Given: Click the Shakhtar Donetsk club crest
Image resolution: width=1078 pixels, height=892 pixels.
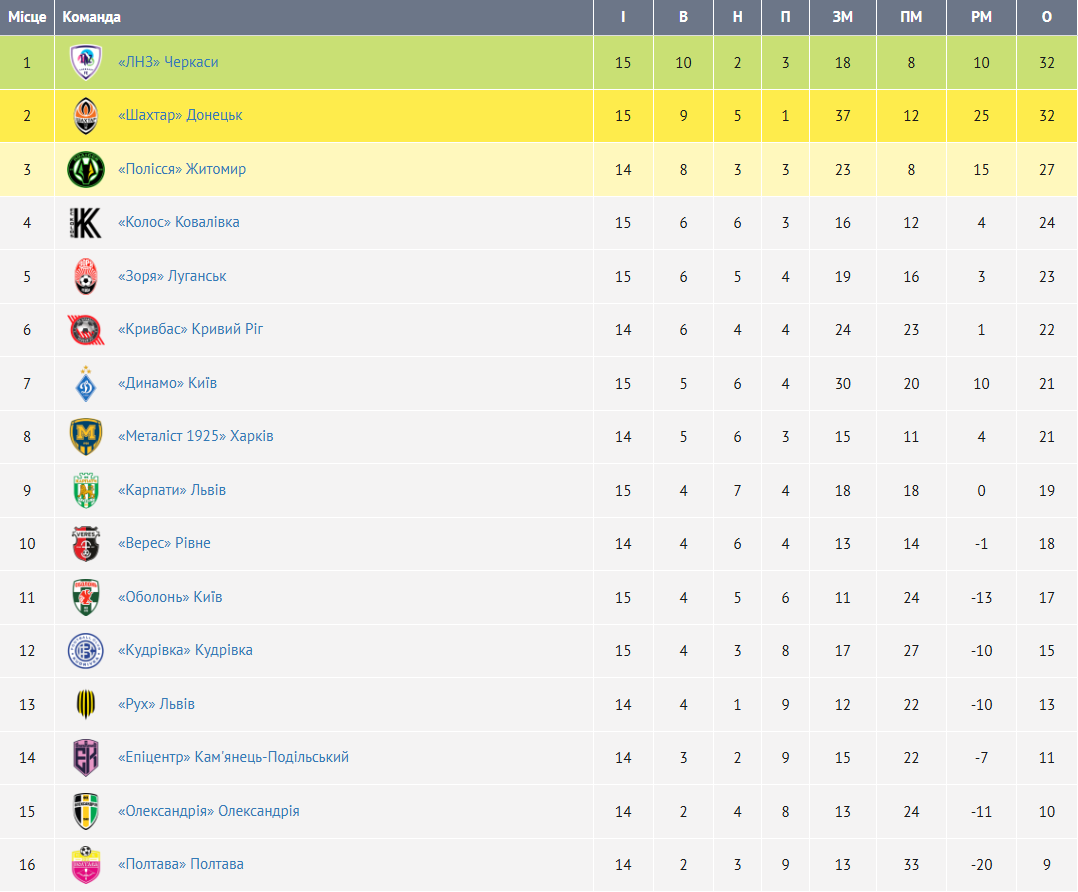Looking at the screenshot, I should (x=85, y=116).
